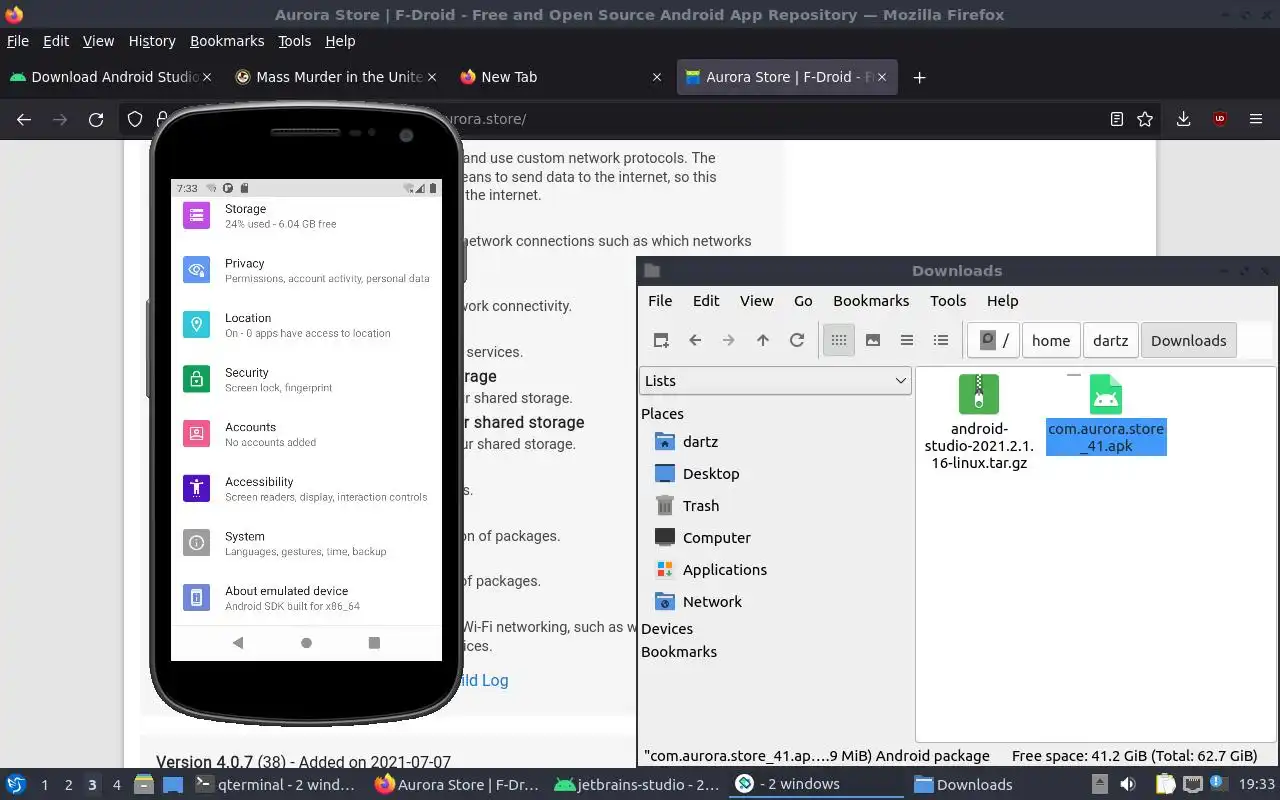Open Accessibility settings on the emulator
1280x800 pixels.
pyautogui.click(x=306, y=488)
